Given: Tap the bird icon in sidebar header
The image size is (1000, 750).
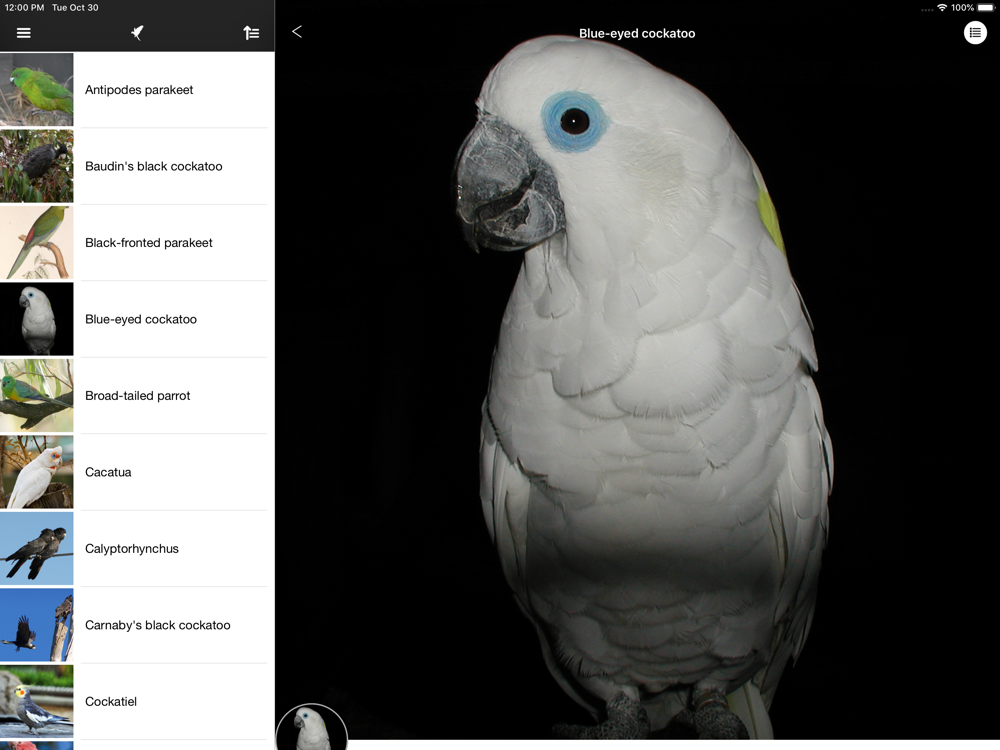Looking at the screenshot, I should (137, 33).
